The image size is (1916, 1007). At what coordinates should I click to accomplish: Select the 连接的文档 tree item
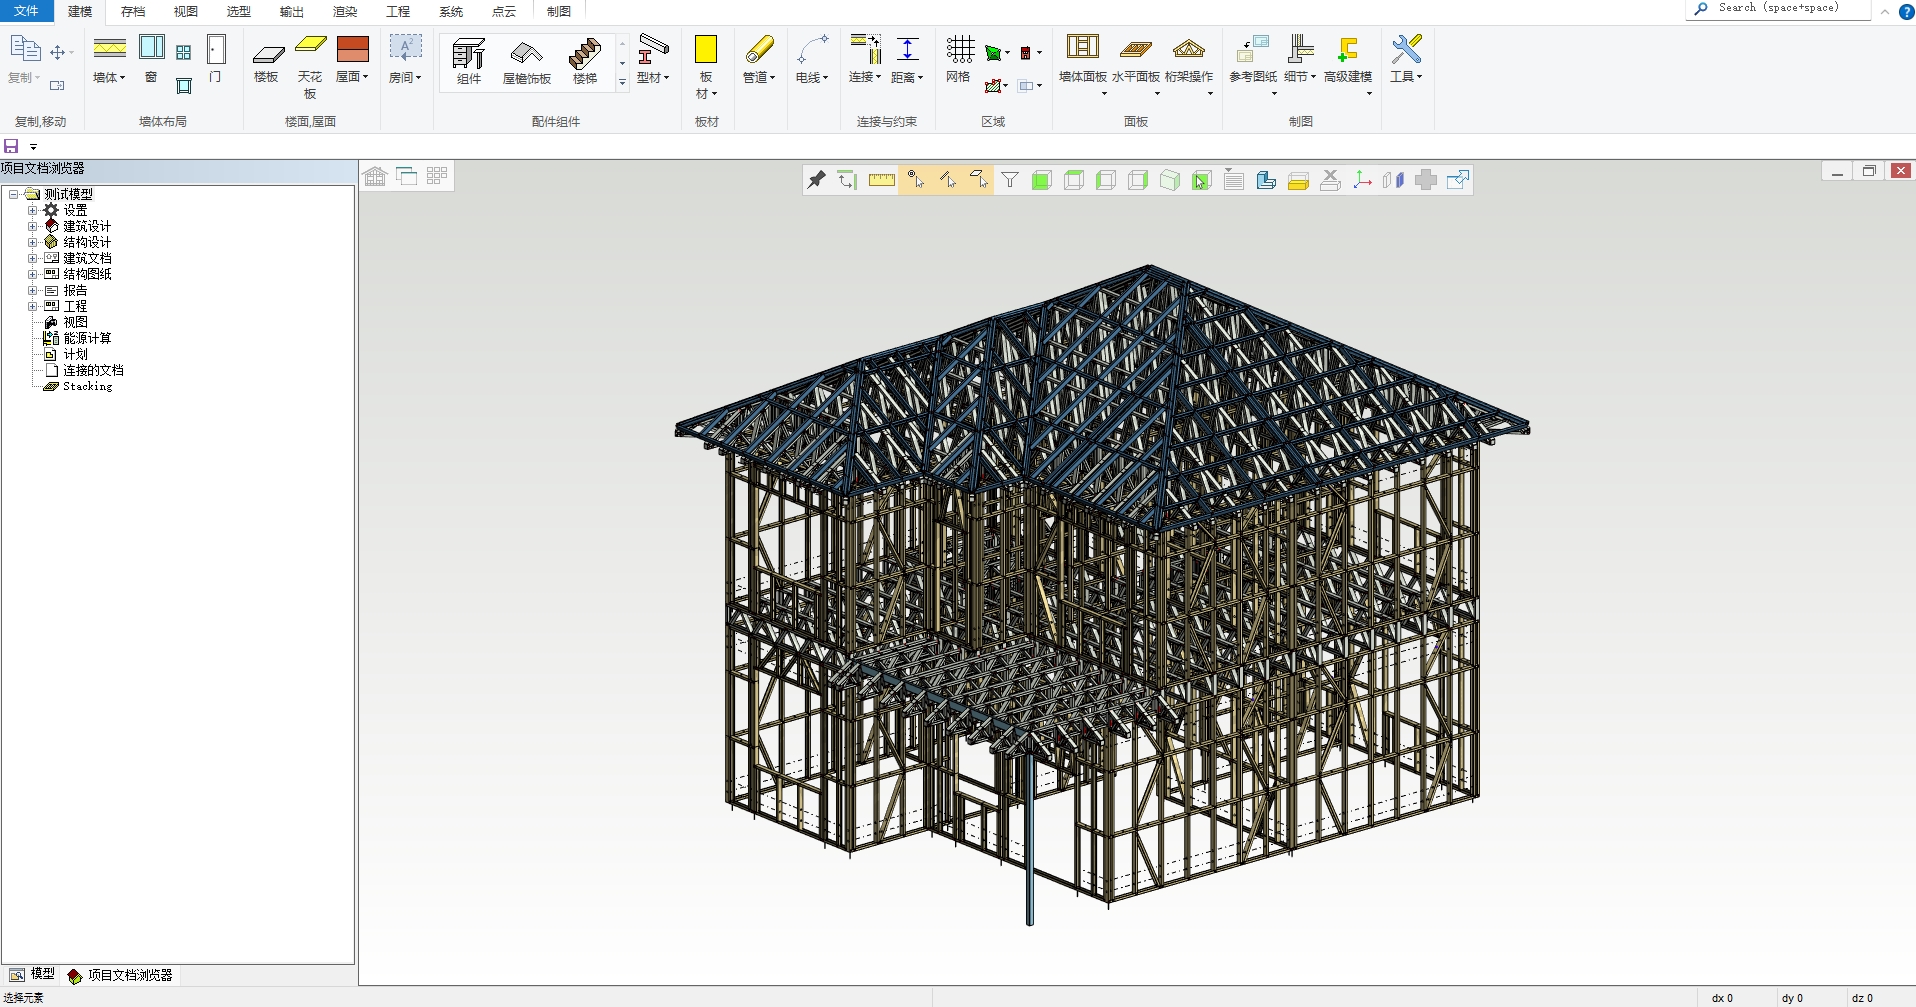(93, 370)
